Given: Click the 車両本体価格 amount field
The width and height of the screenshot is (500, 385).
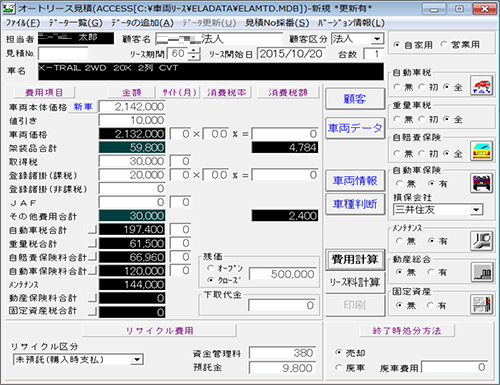Looking at the screenshot, I should pyautogui.click(x=132, y=107).
